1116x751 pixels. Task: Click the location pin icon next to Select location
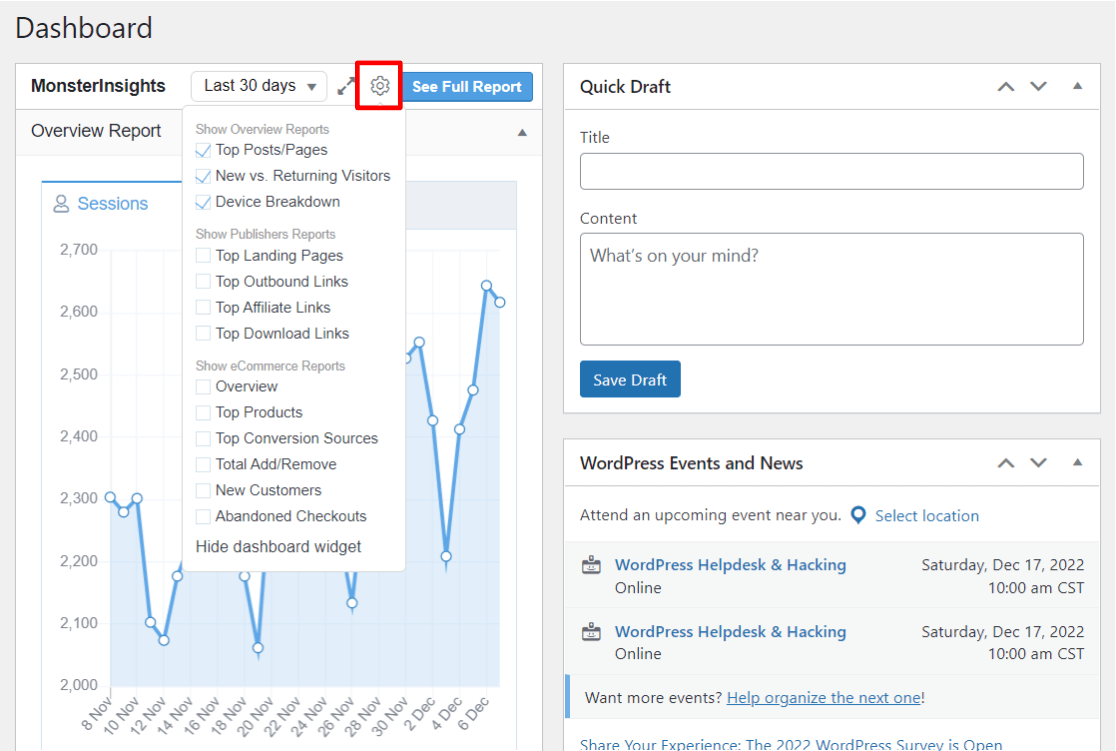858,515
